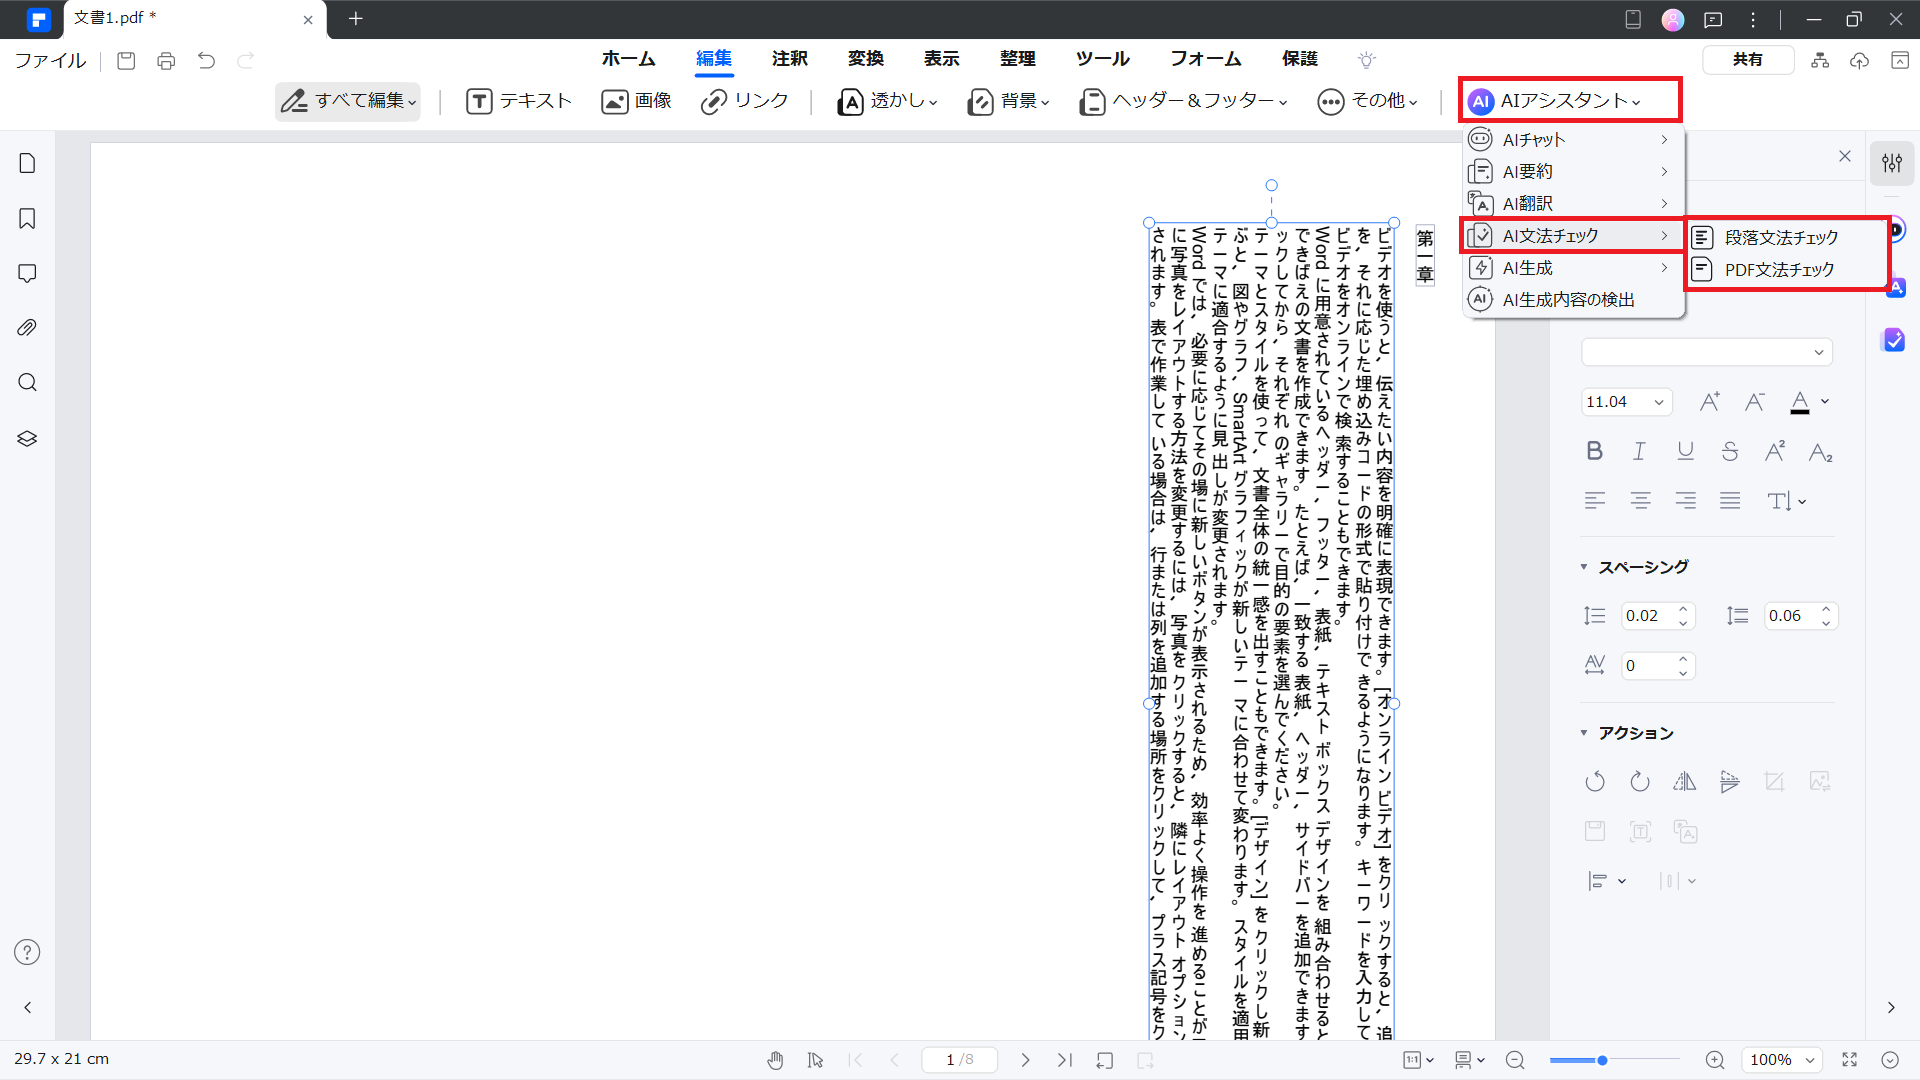Open the help icon

click(x=27, y=952)
